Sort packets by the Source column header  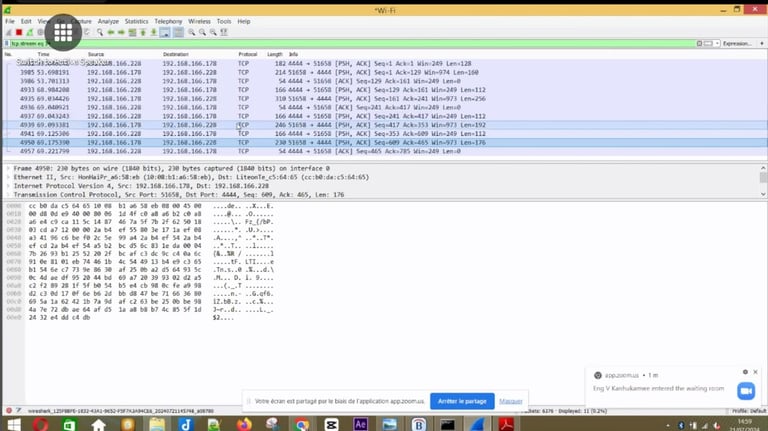(x=96, y=54)
